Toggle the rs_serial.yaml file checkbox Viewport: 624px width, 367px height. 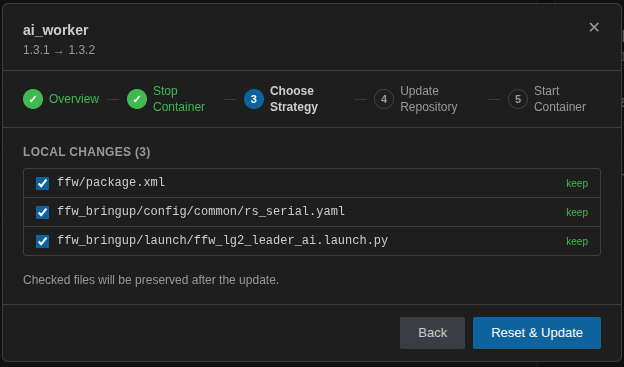pyautogui.click(x=43, y=212)
